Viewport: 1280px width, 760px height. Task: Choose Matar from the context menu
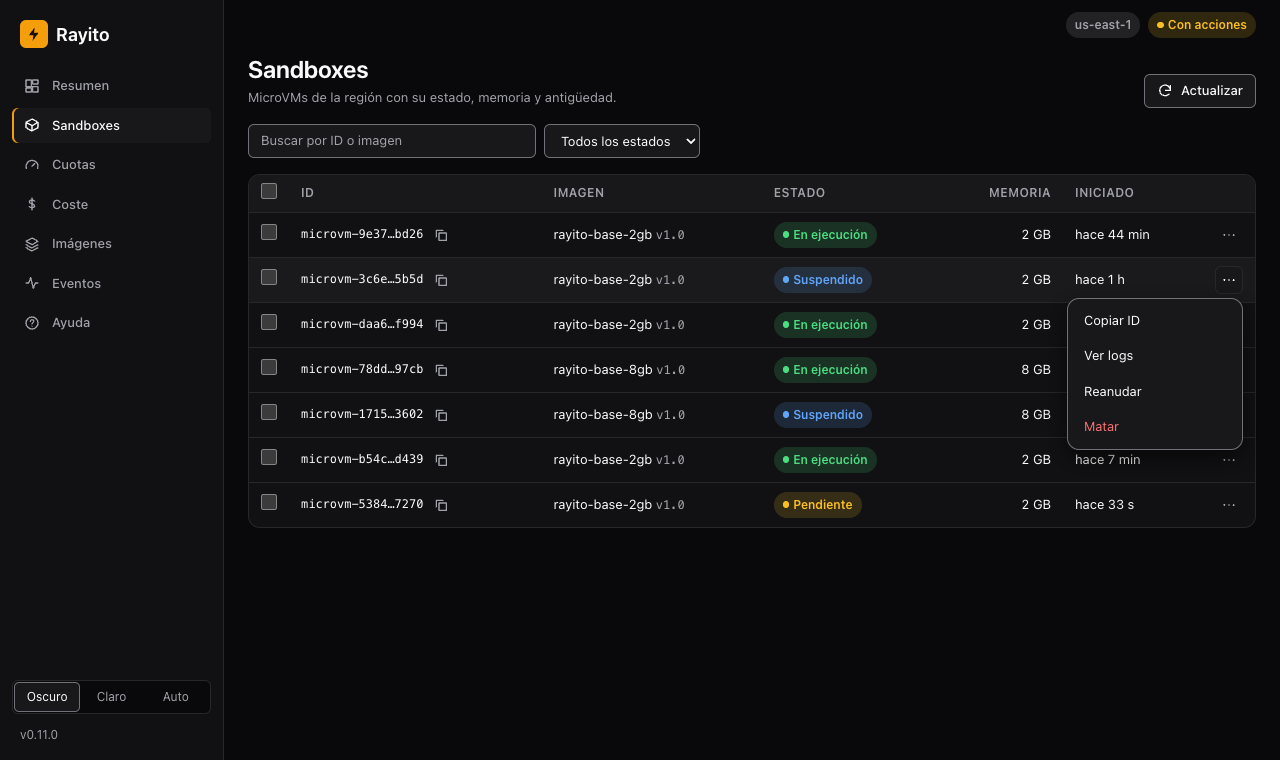coord(1155,427)
